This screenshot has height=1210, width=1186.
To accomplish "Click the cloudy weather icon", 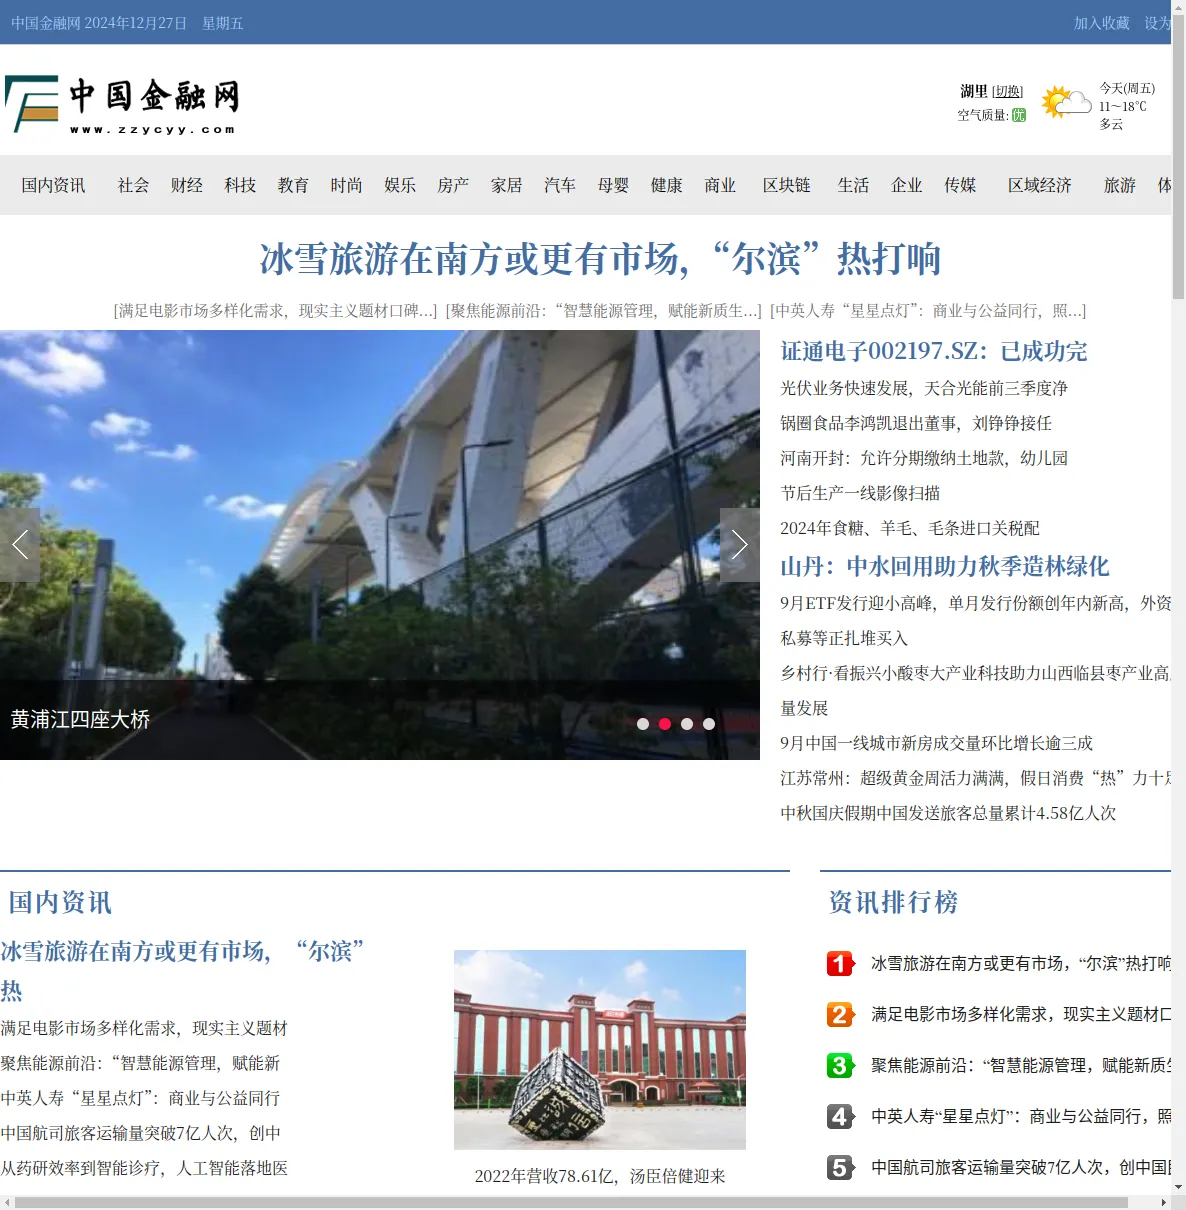I will pyautogui.click(x=1066, y=102).
